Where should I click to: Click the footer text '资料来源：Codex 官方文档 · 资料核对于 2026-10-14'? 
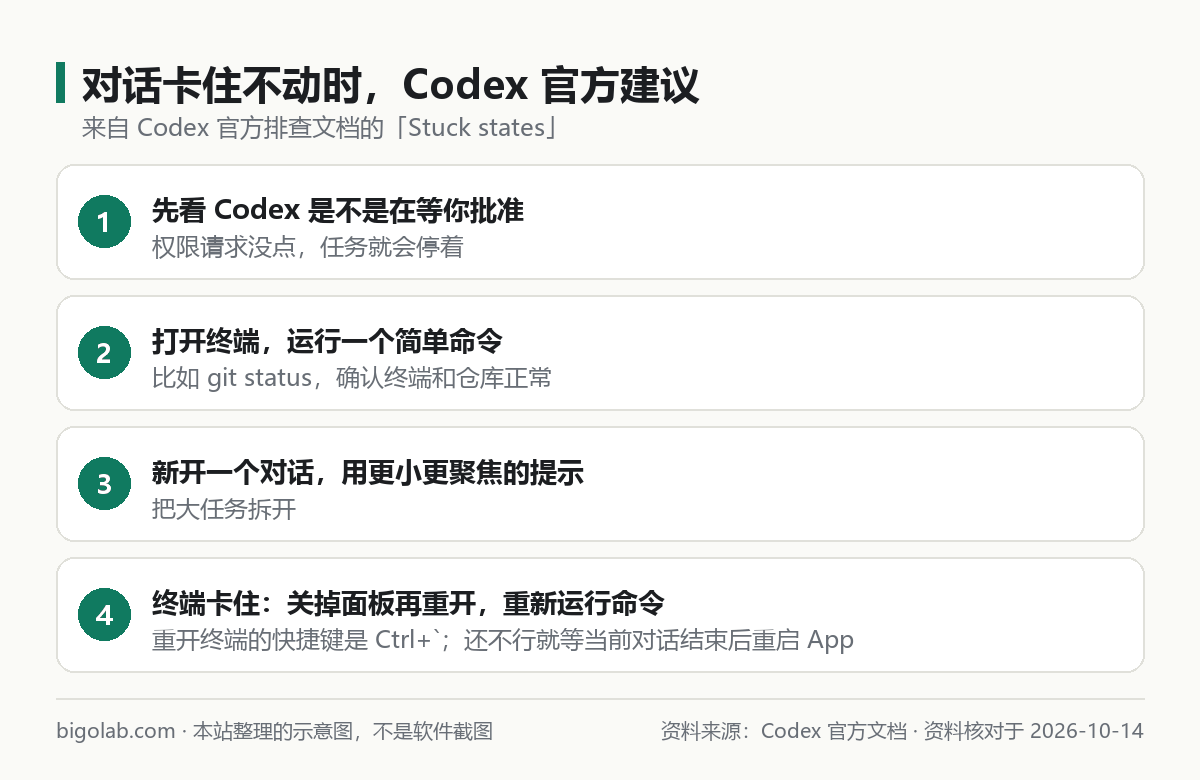(902, 731)
